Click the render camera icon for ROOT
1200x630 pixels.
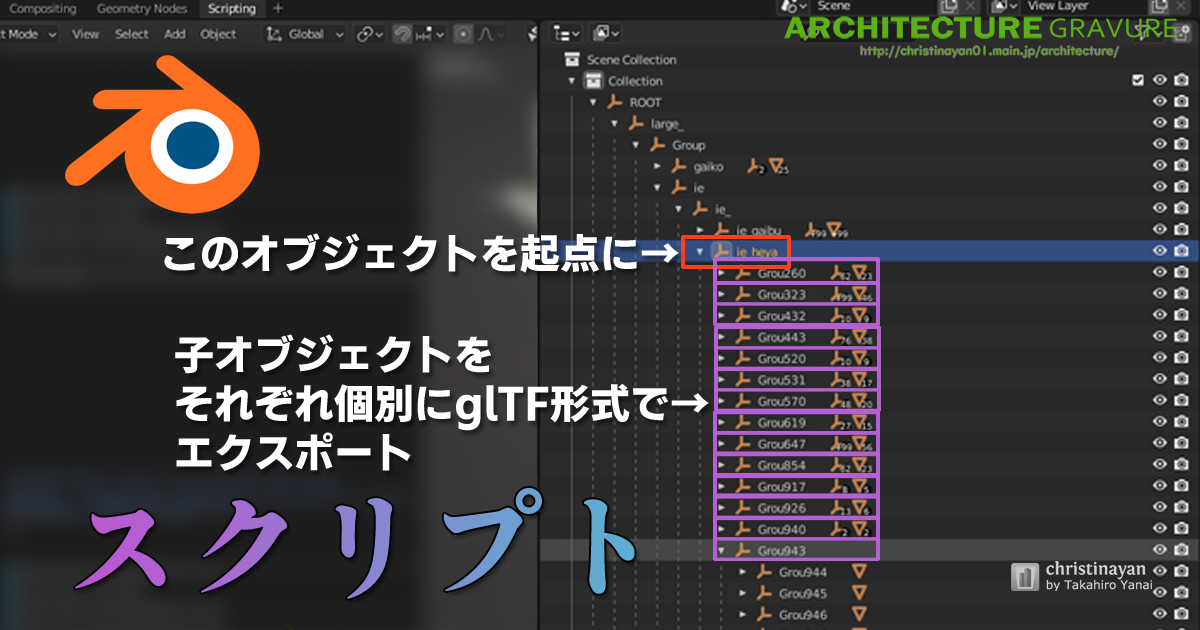[x=1181, y=102]
